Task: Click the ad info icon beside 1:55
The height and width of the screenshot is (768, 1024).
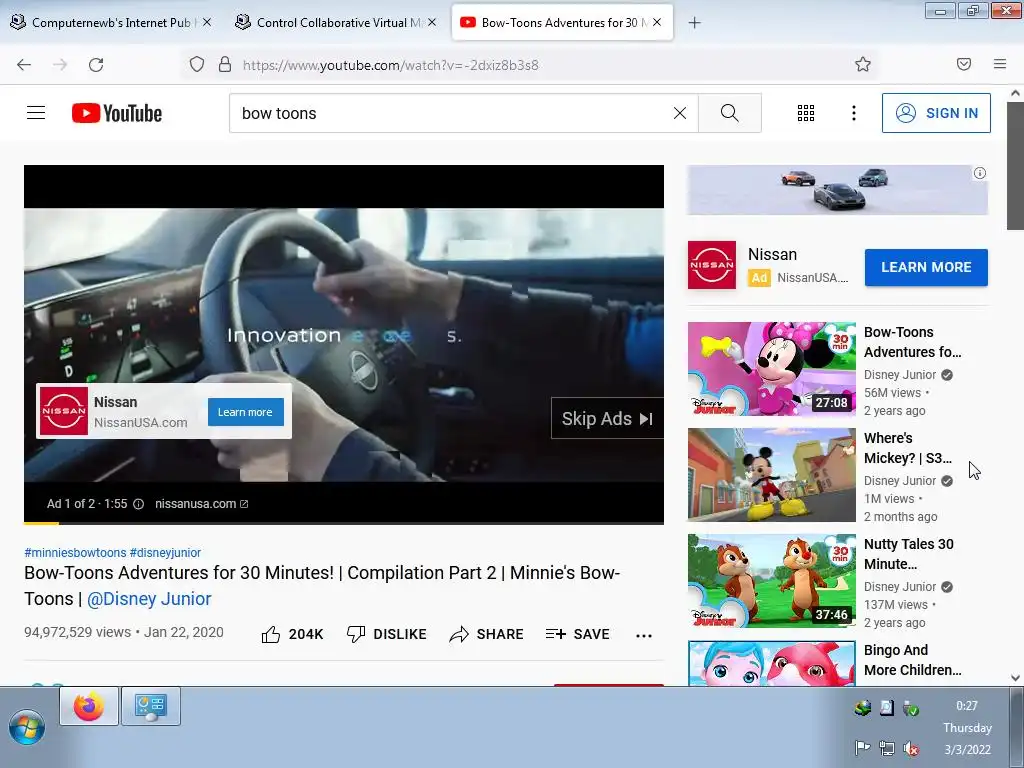Action: 138,504
